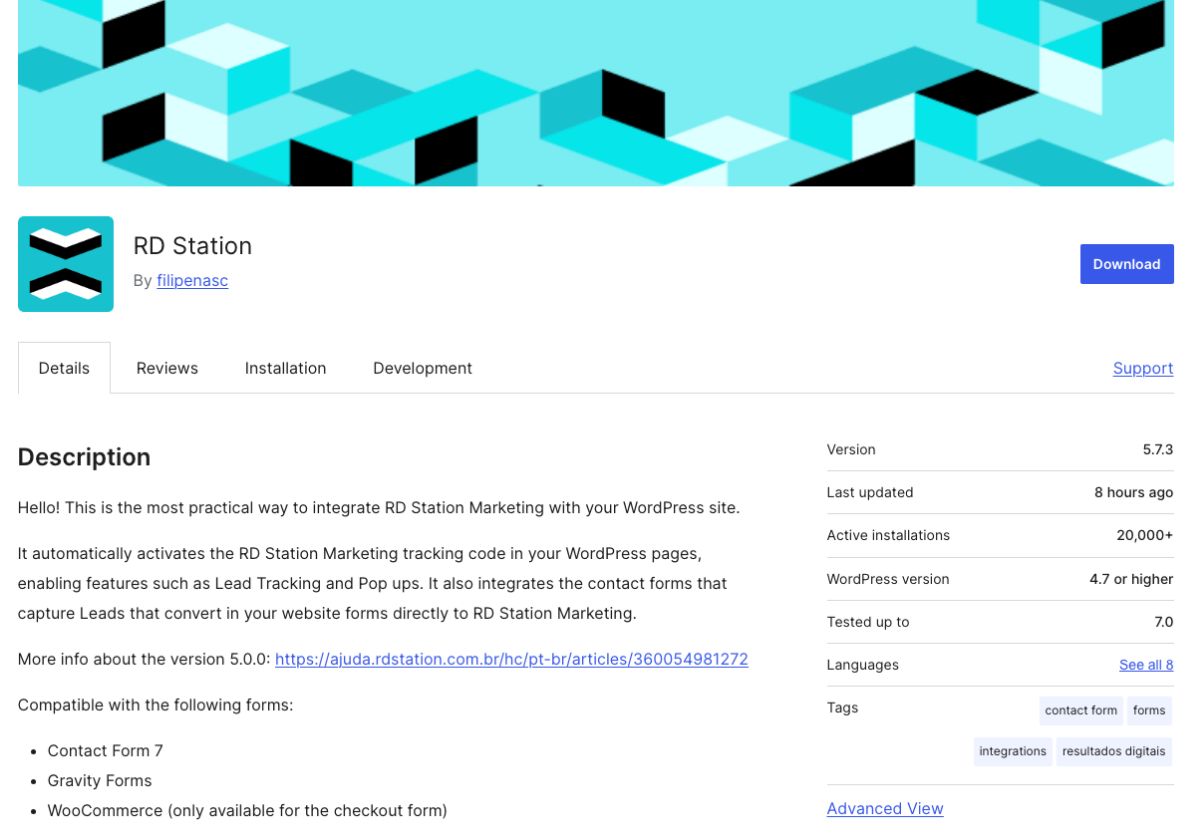Select the contact form tag
The height and width of the screenshot is (835, 1200).
(1081, 710)
